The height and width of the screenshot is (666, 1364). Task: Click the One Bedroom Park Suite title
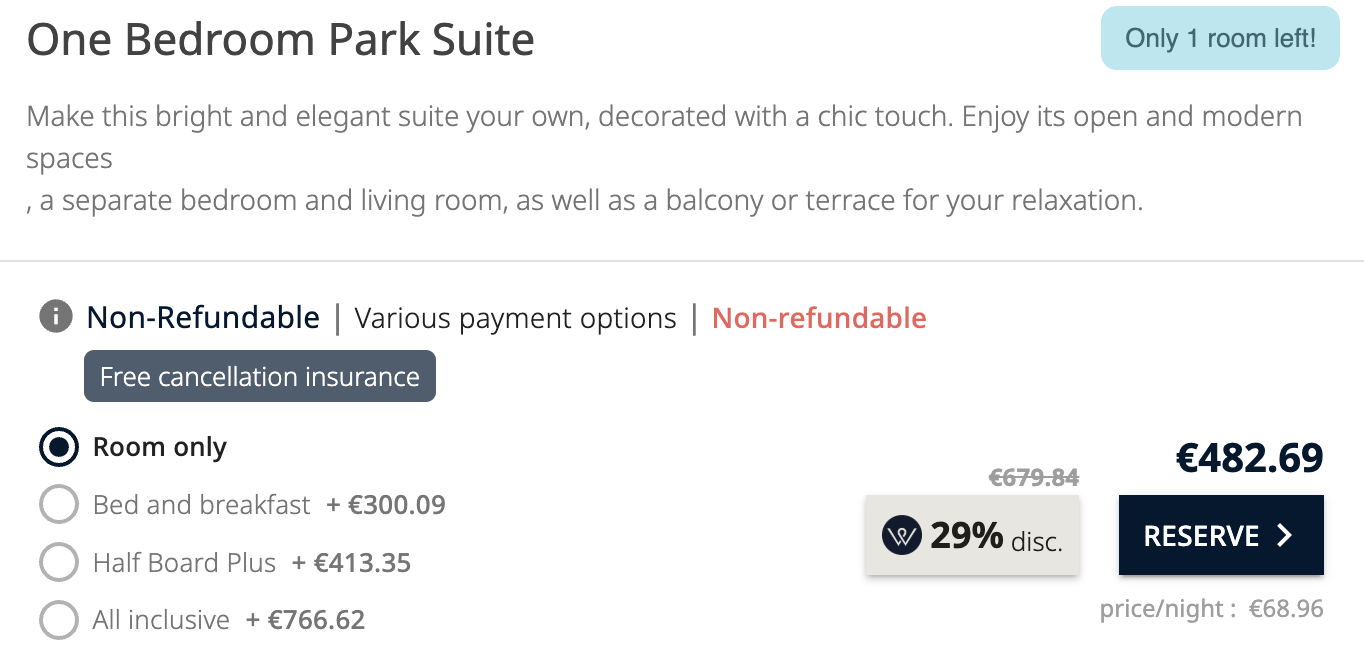281,40
